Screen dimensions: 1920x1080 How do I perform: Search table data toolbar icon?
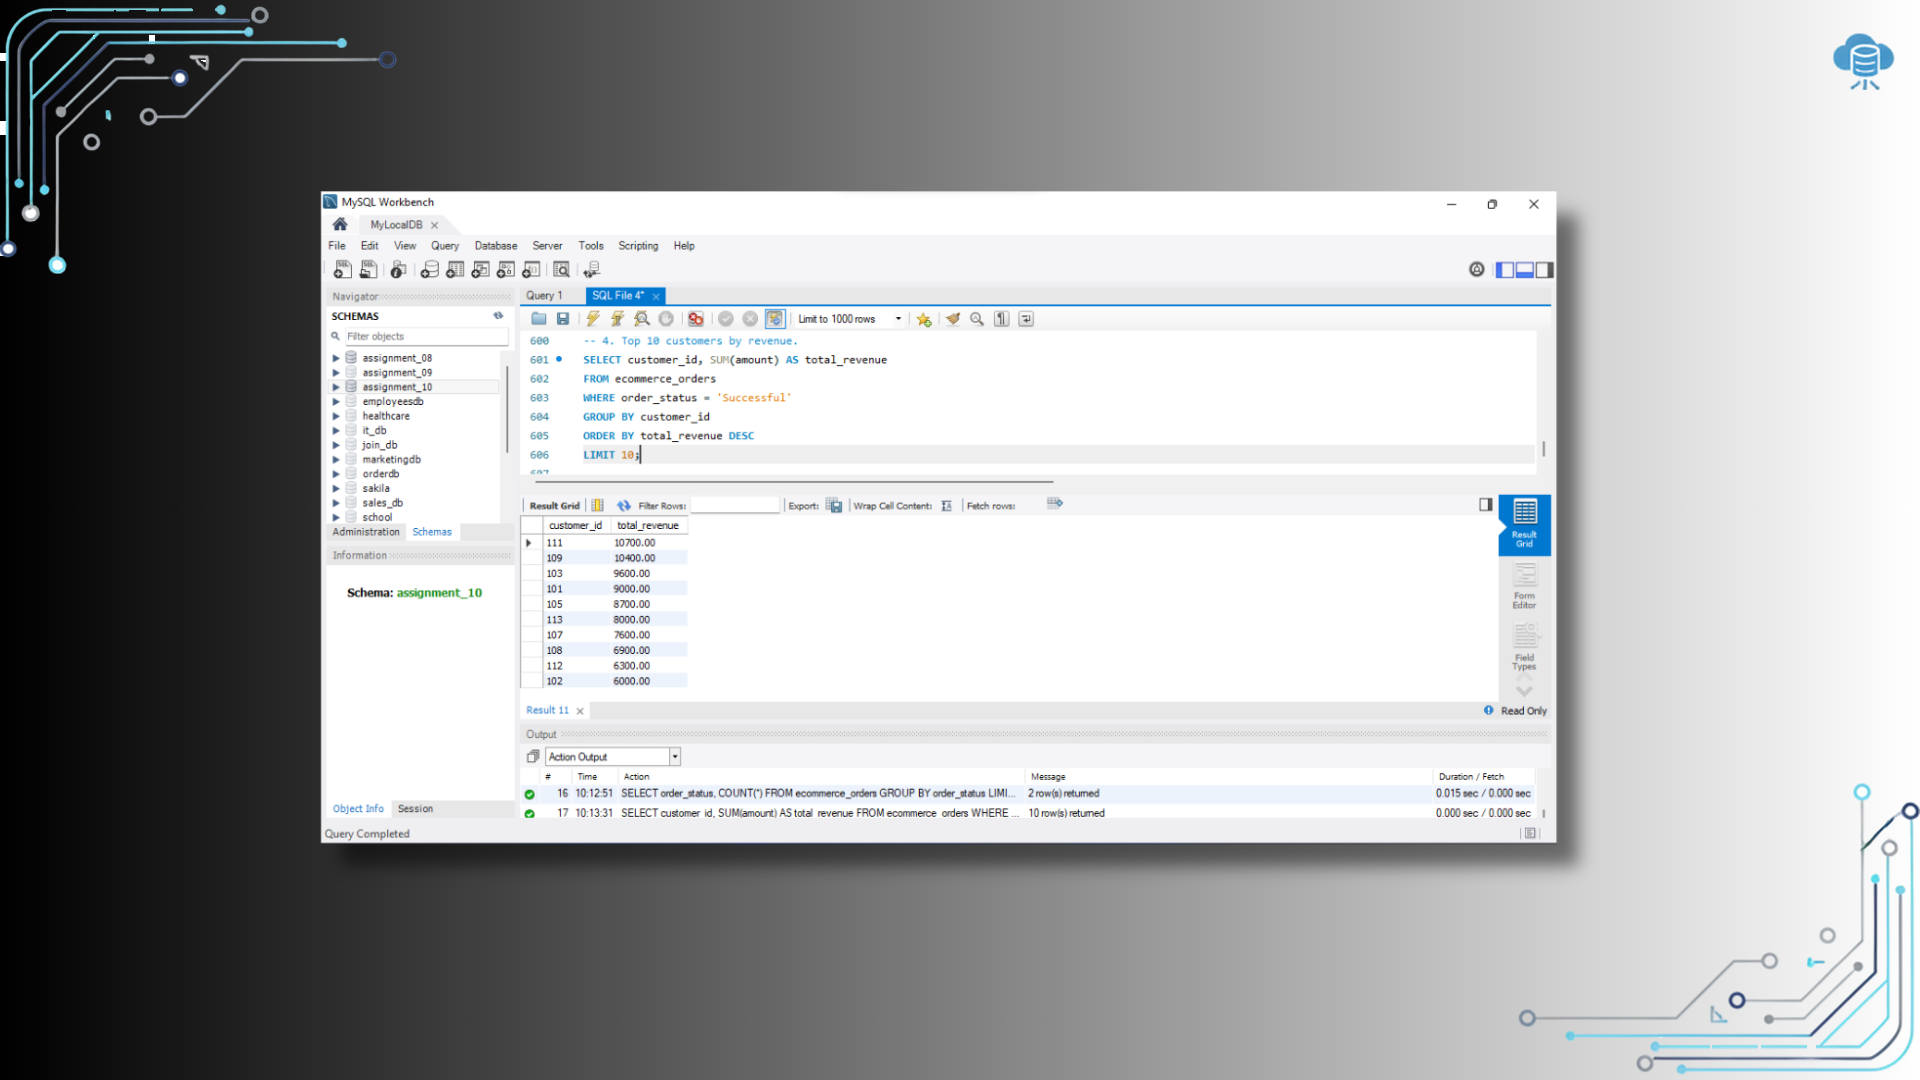[562, 269]
